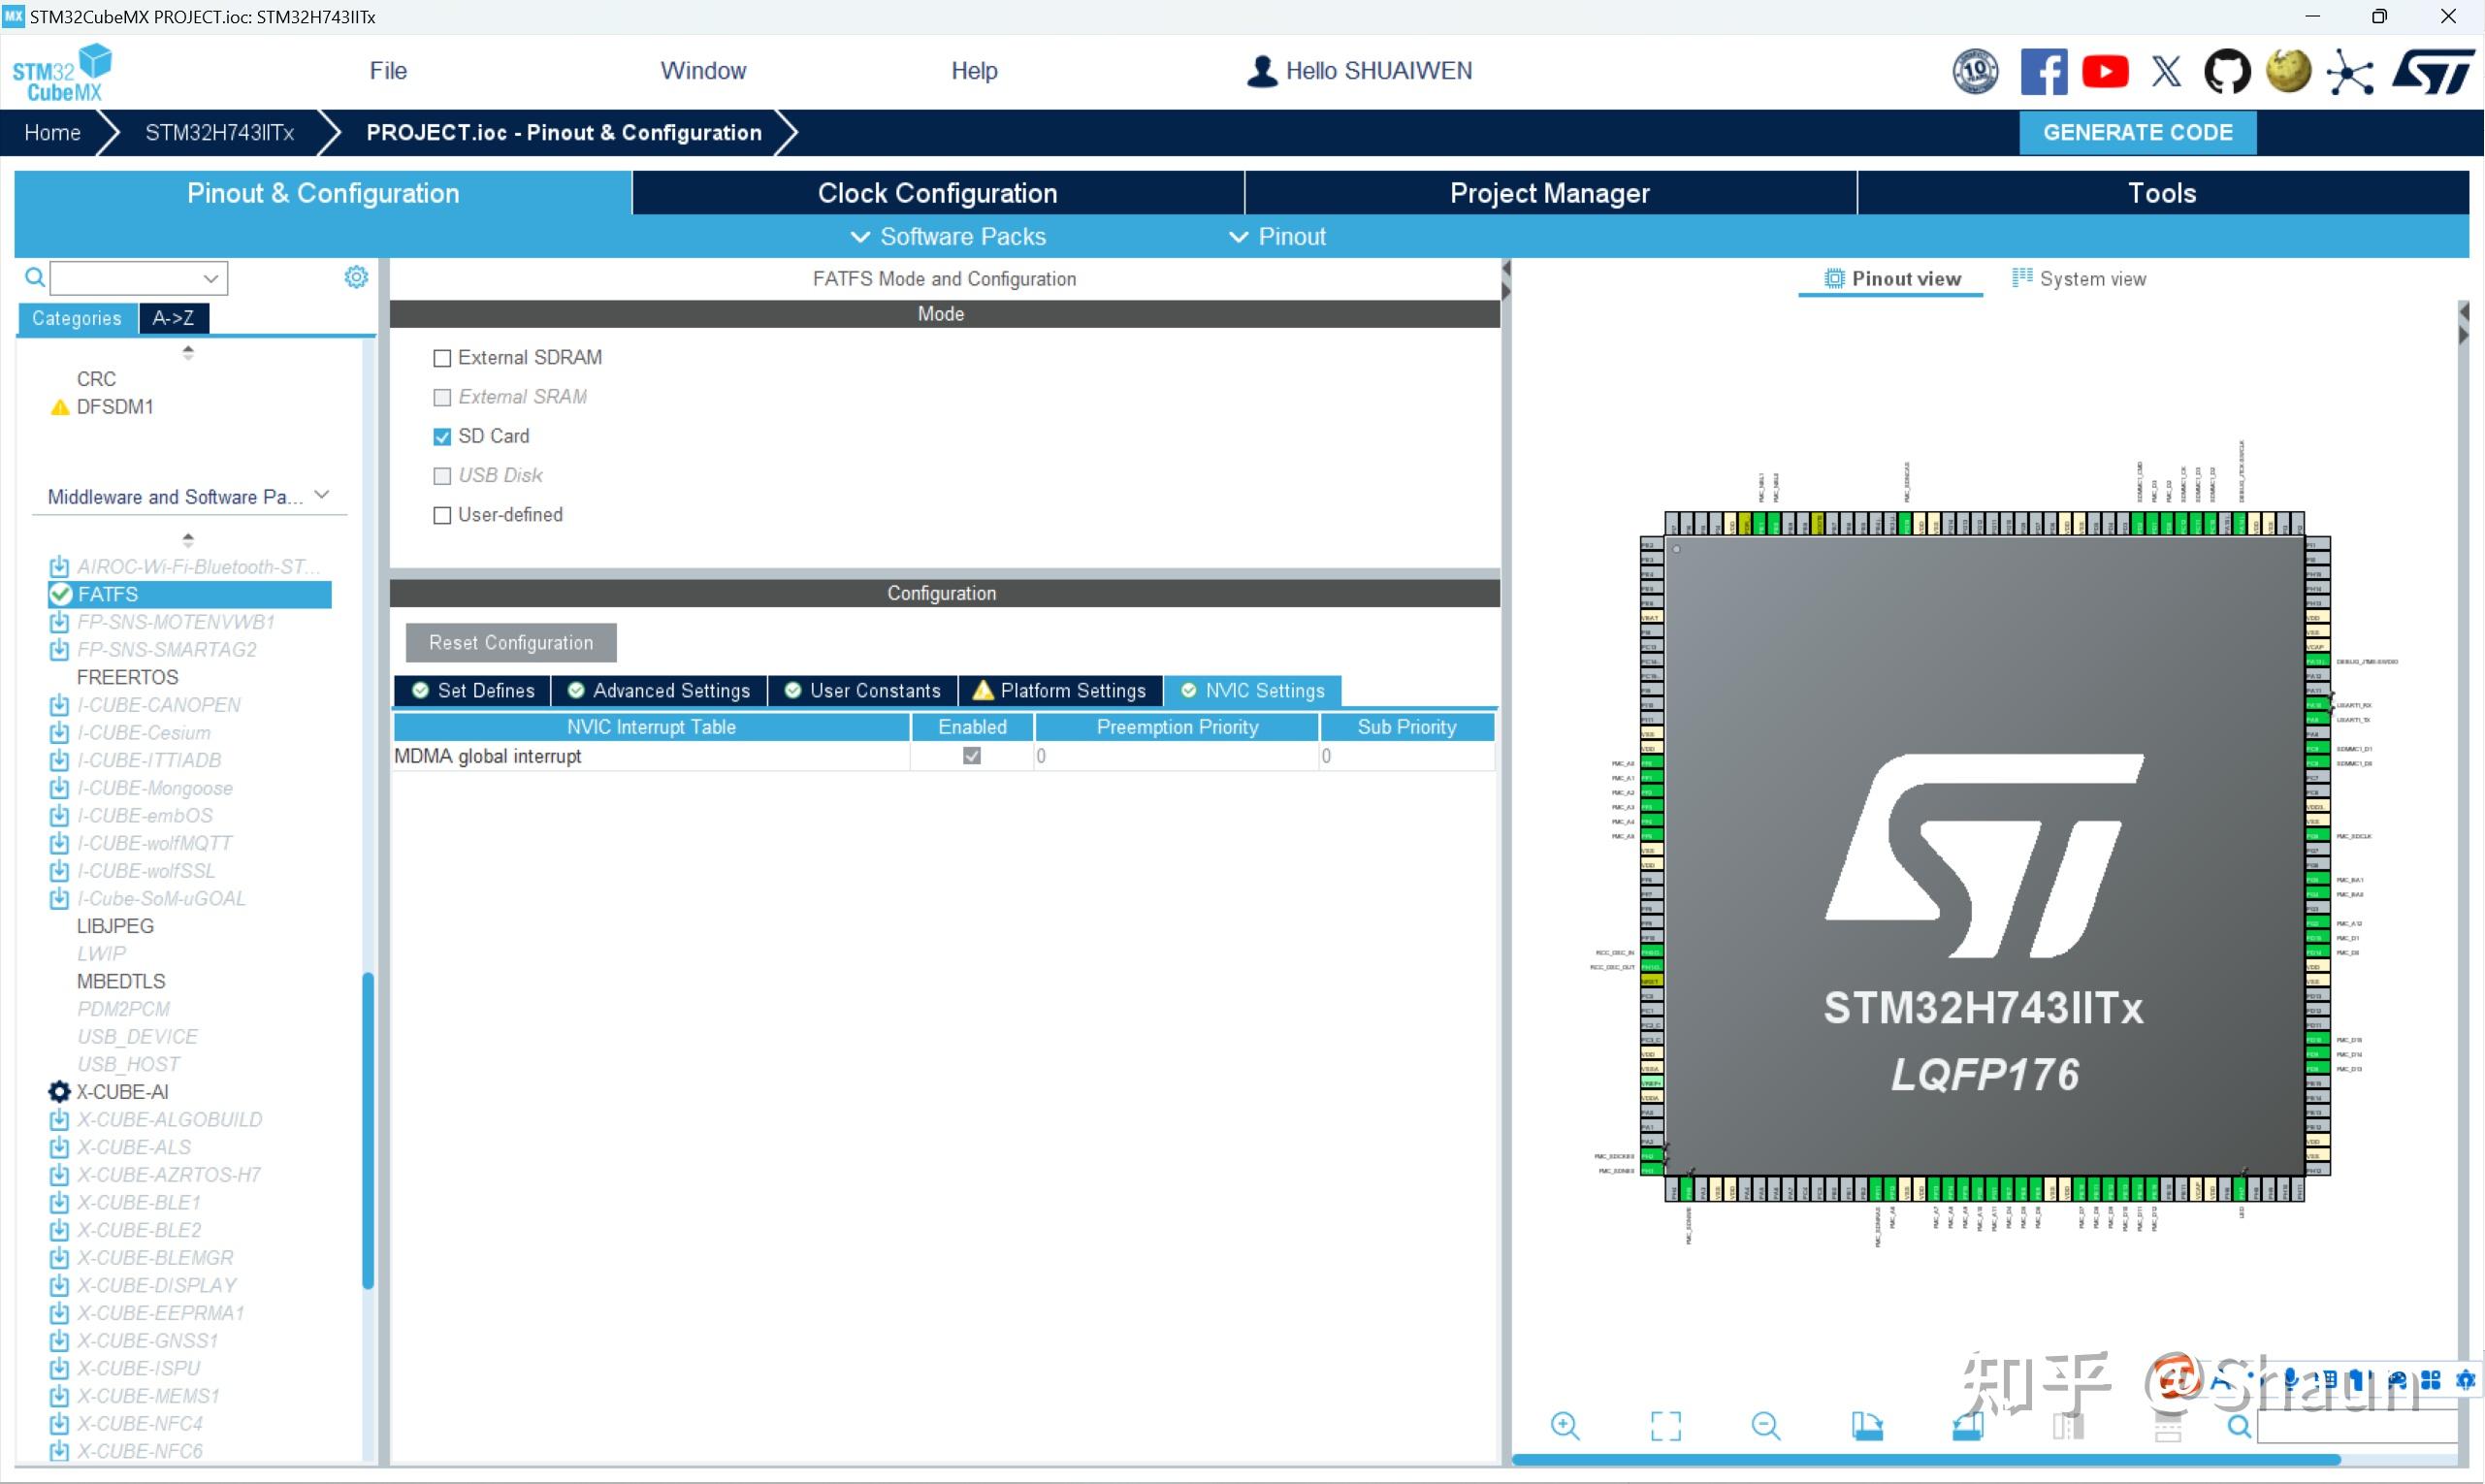
Task: Collapse Middleware and Software Packs category
Action: point(321,495)
